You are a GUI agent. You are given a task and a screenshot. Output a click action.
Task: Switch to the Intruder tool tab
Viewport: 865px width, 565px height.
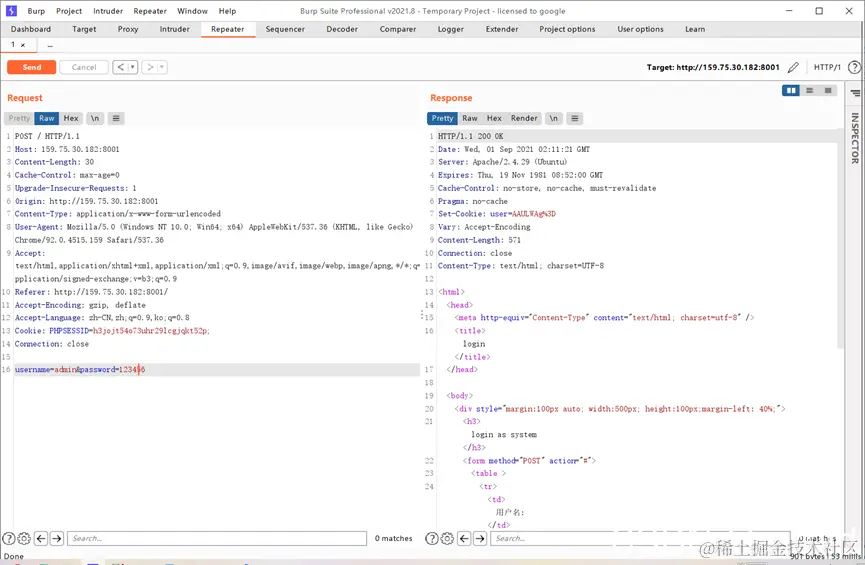[x=175, y=29]
